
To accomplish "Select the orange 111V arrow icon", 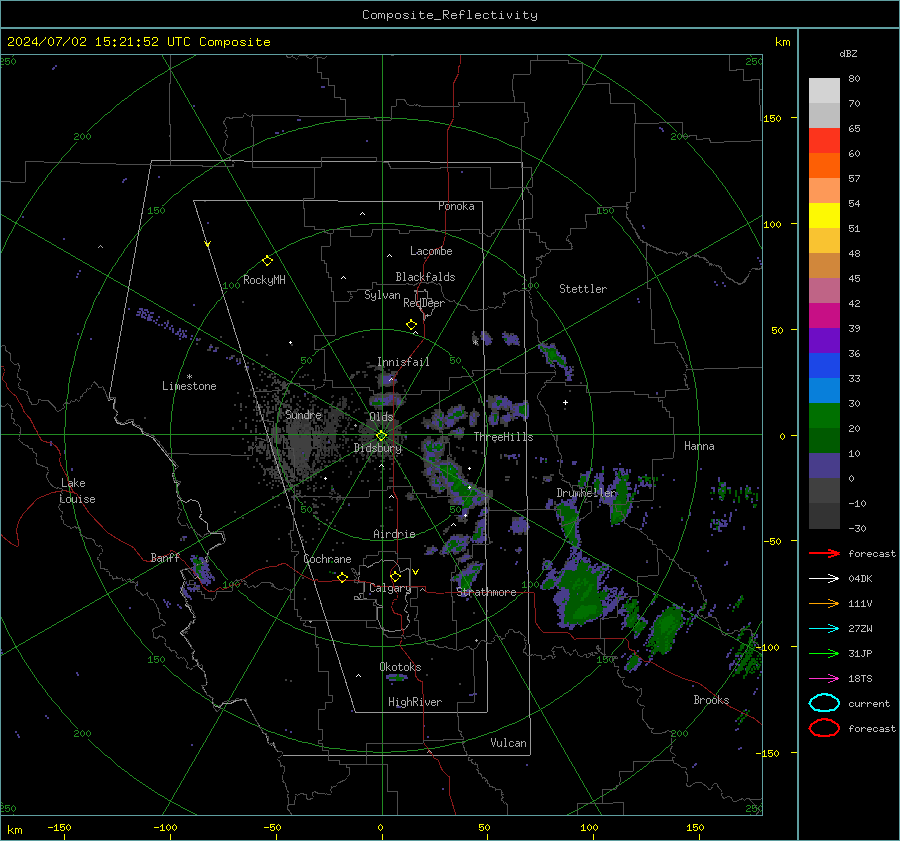I will (x=824, y=603).
